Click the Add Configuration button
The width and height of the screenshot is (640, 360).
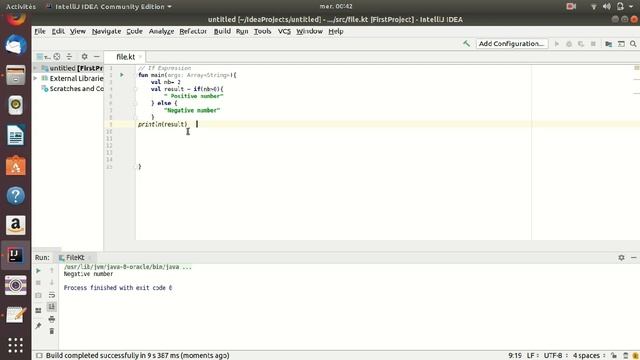[x=511, y=44]
